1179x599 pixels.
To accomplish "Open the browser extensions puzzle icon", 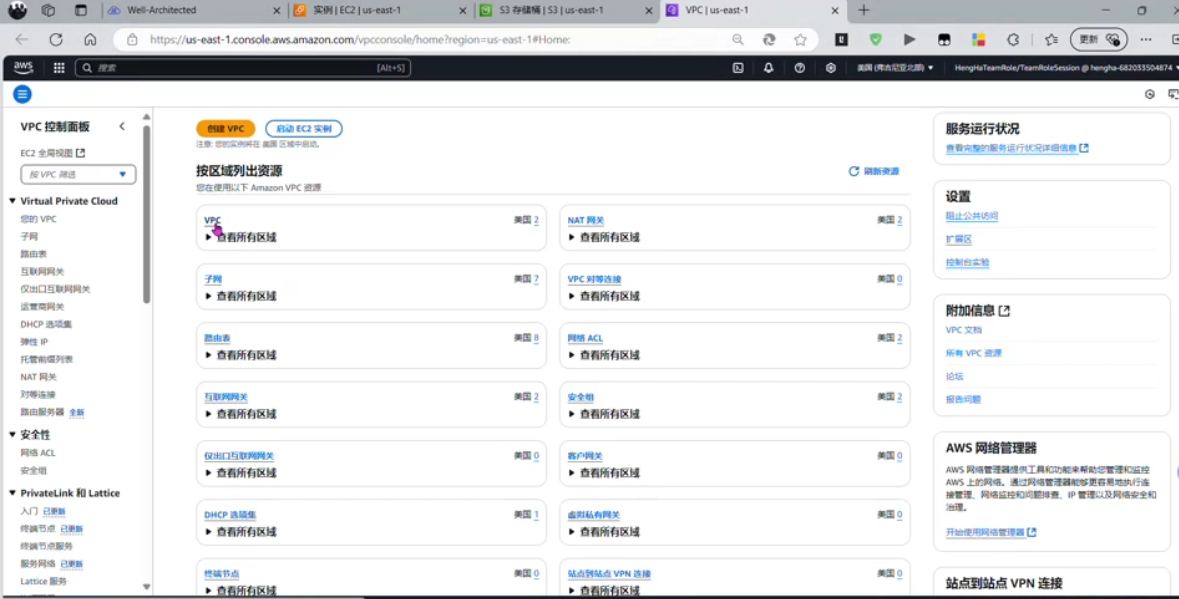I will point(1013,39).
